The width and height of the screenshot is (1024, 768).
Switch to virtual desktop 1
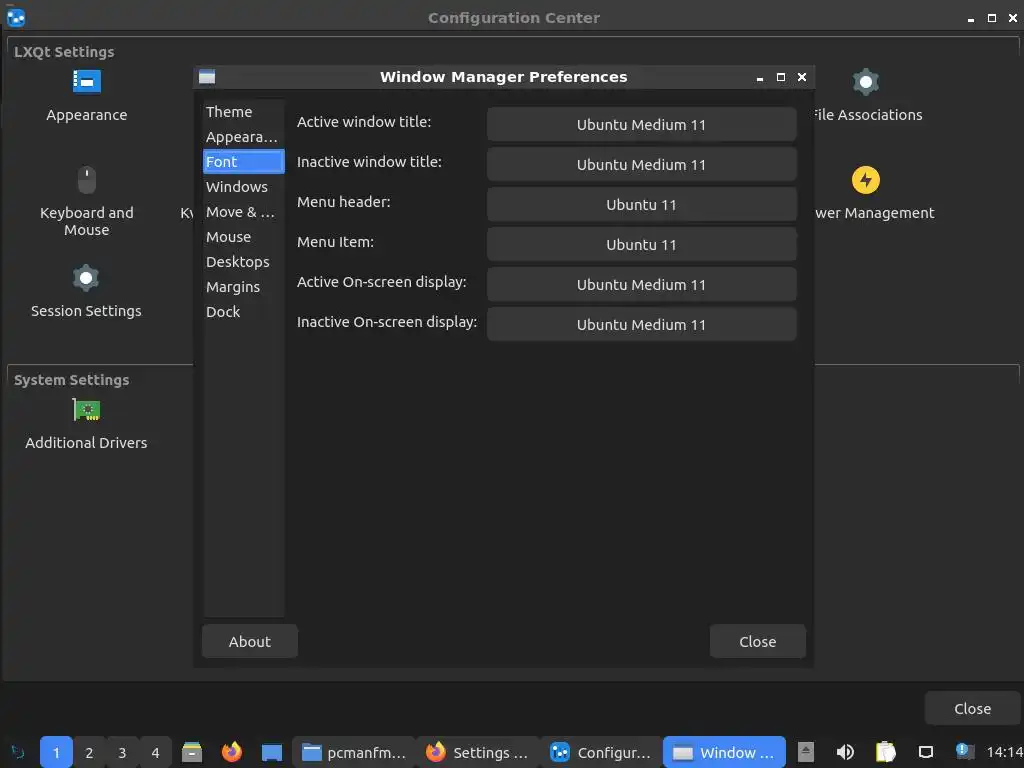click(56, 752)
